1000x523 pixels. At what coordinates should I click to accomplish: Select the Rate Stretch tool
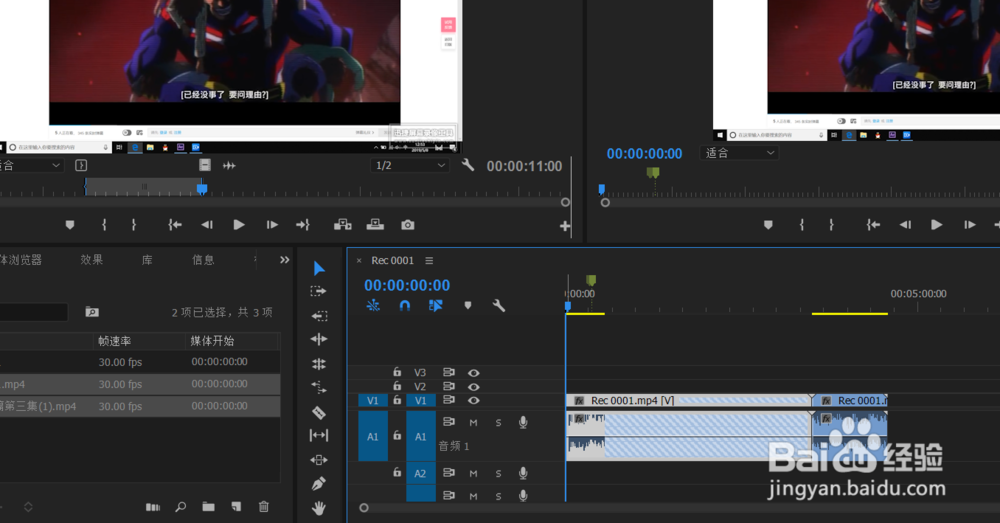(319, 387)
